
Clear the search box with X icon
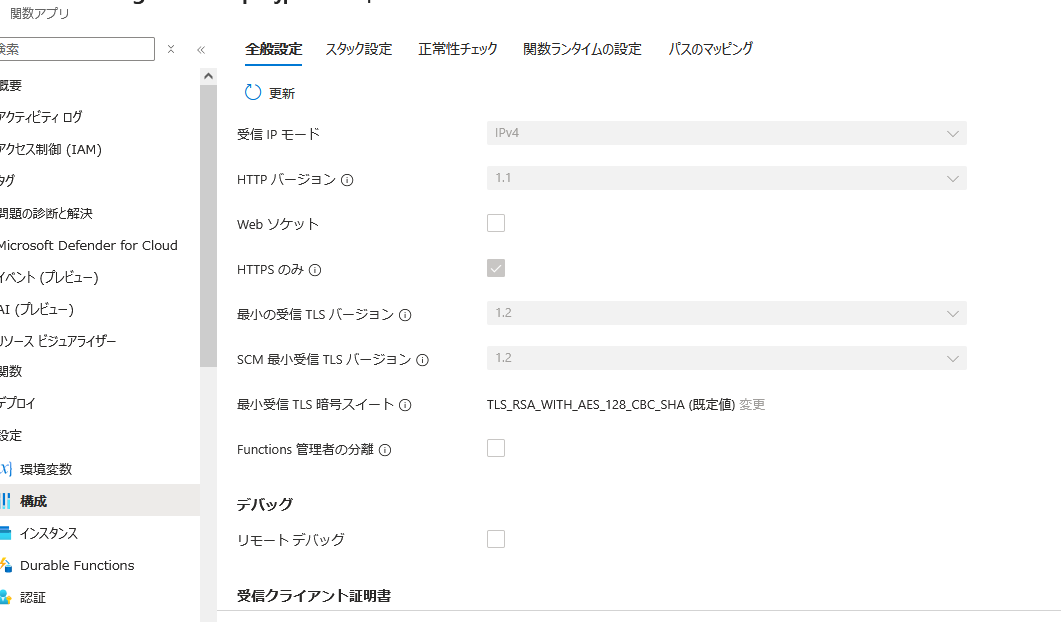pyautogui.click(x=171, y=49)
